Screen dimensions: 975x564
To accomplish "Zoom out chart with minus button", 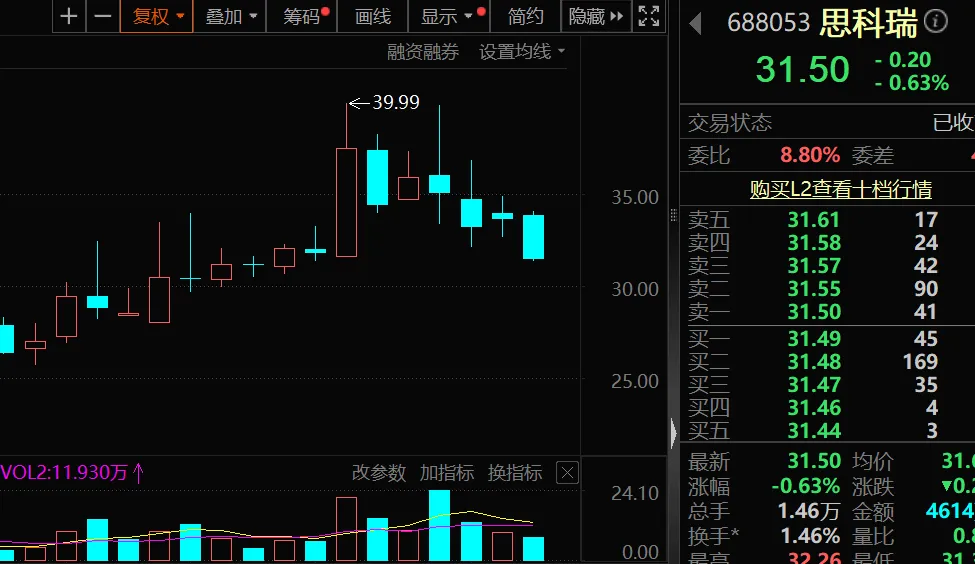I will (x=103, y=17).
